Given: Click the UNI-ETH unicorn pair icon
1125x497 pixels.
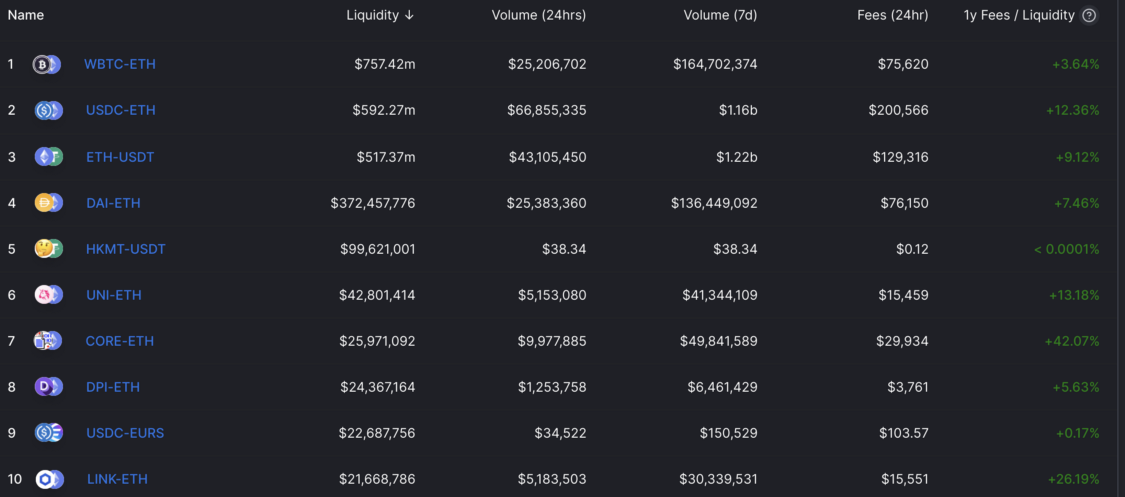Looking at the screenshot, I should click(x=49, y=295).
